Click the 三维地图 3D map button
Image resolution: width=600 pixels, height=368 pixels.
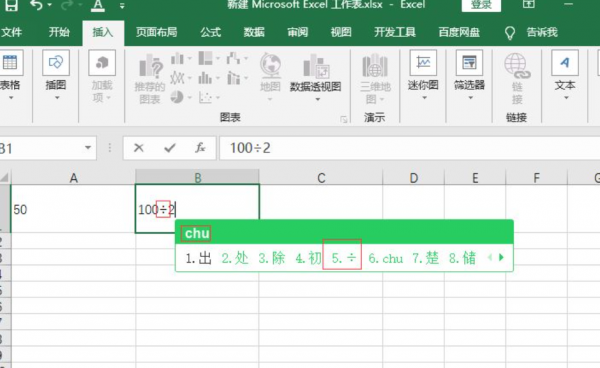(375, 79)
